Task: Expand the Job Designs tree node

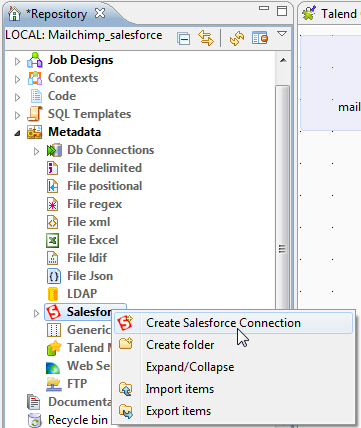Action: [17, 61]
